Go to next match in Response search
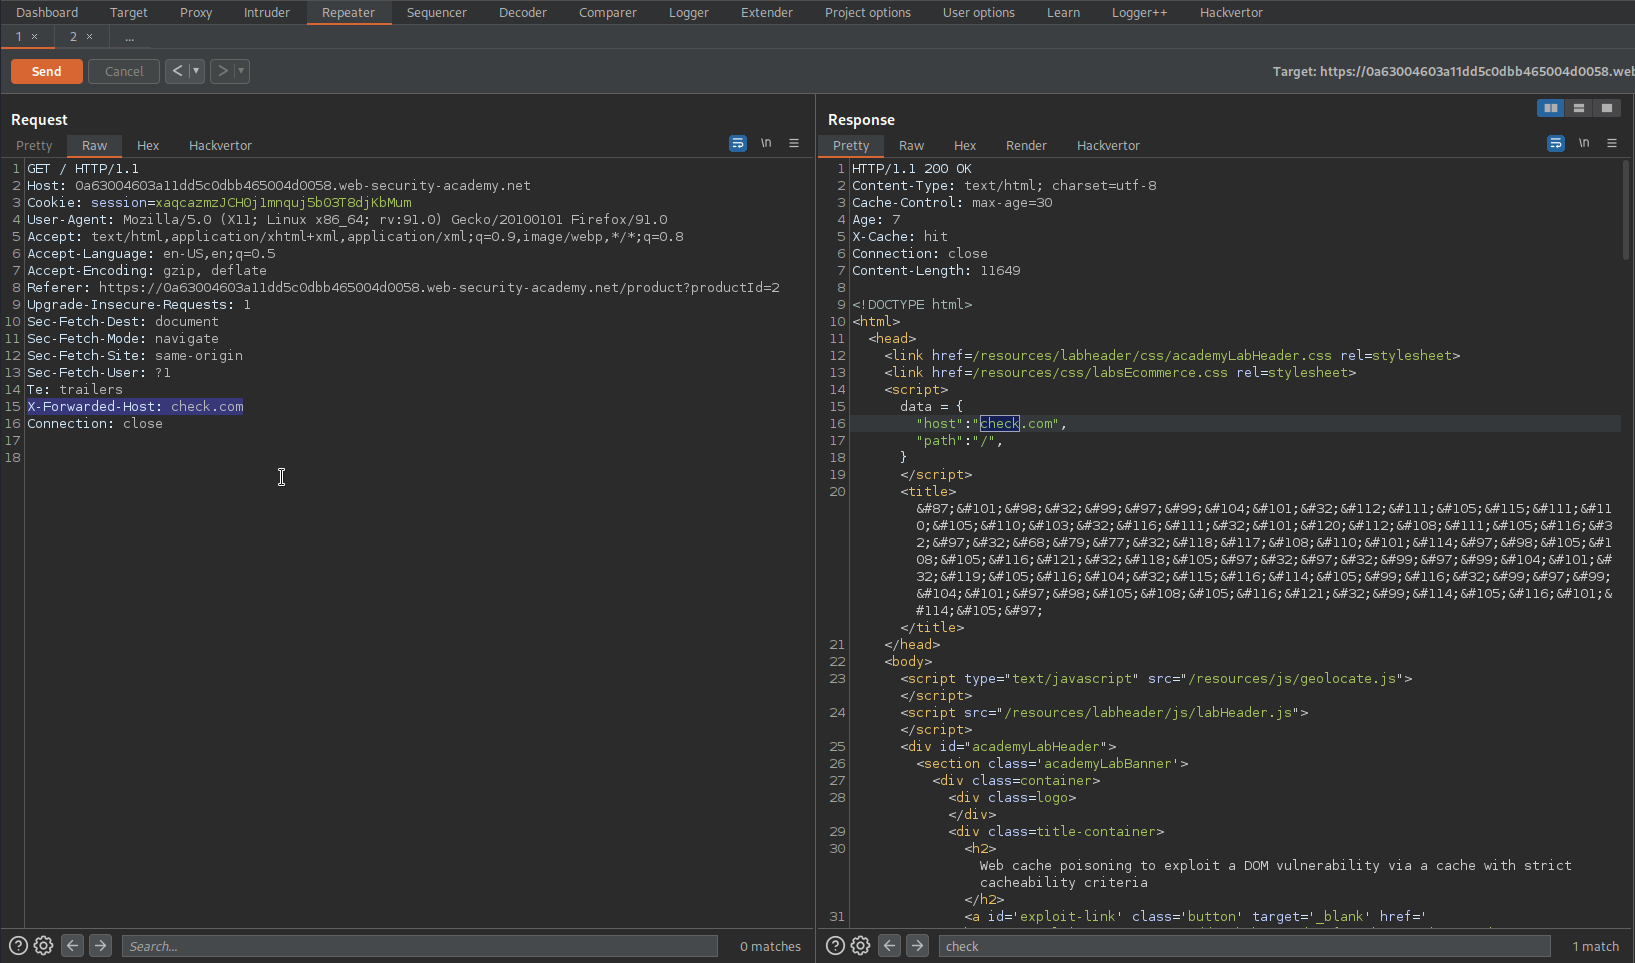This screenshot has height=963, width=1635. point(917,945)
